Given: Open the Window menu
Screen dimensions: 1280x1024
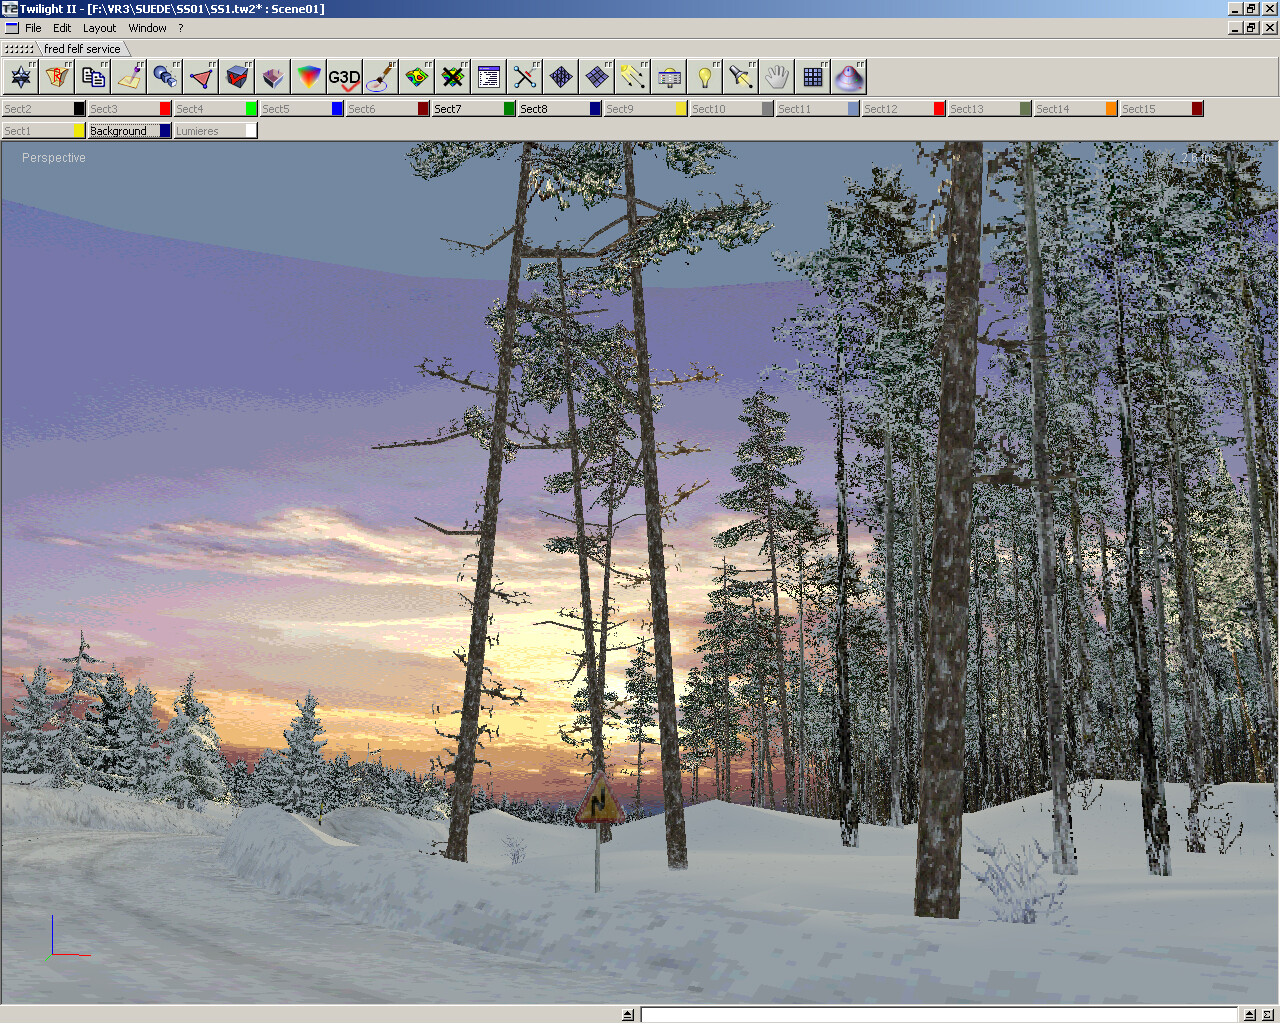Looking at the screenshot, I should point(147,28).
